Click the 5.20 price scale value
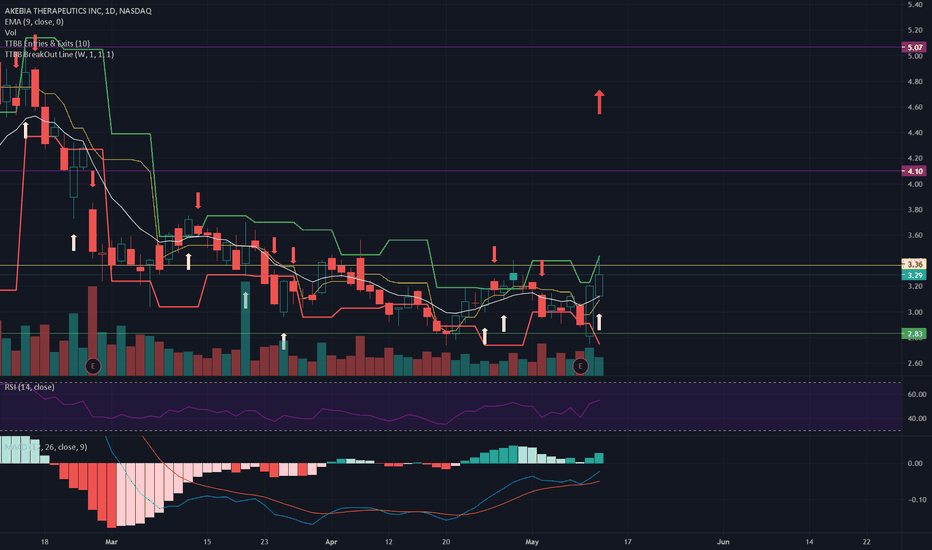 (x=915, y=30)
